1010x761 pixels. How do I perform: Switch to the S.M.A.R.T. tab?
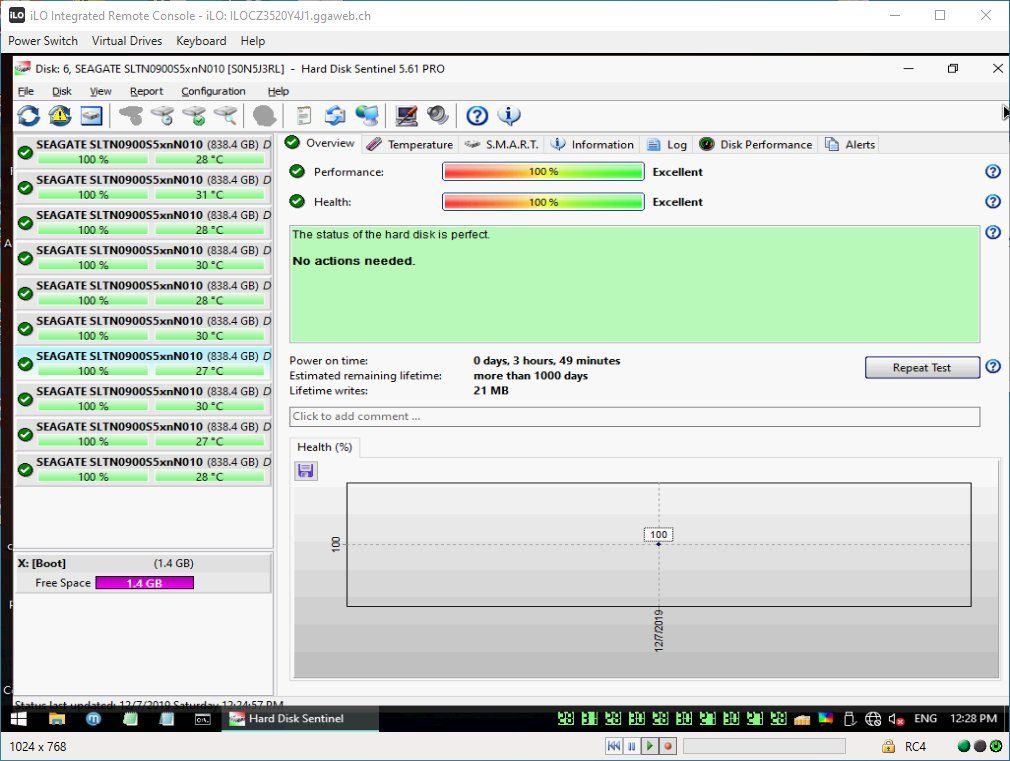click(502, 144)
